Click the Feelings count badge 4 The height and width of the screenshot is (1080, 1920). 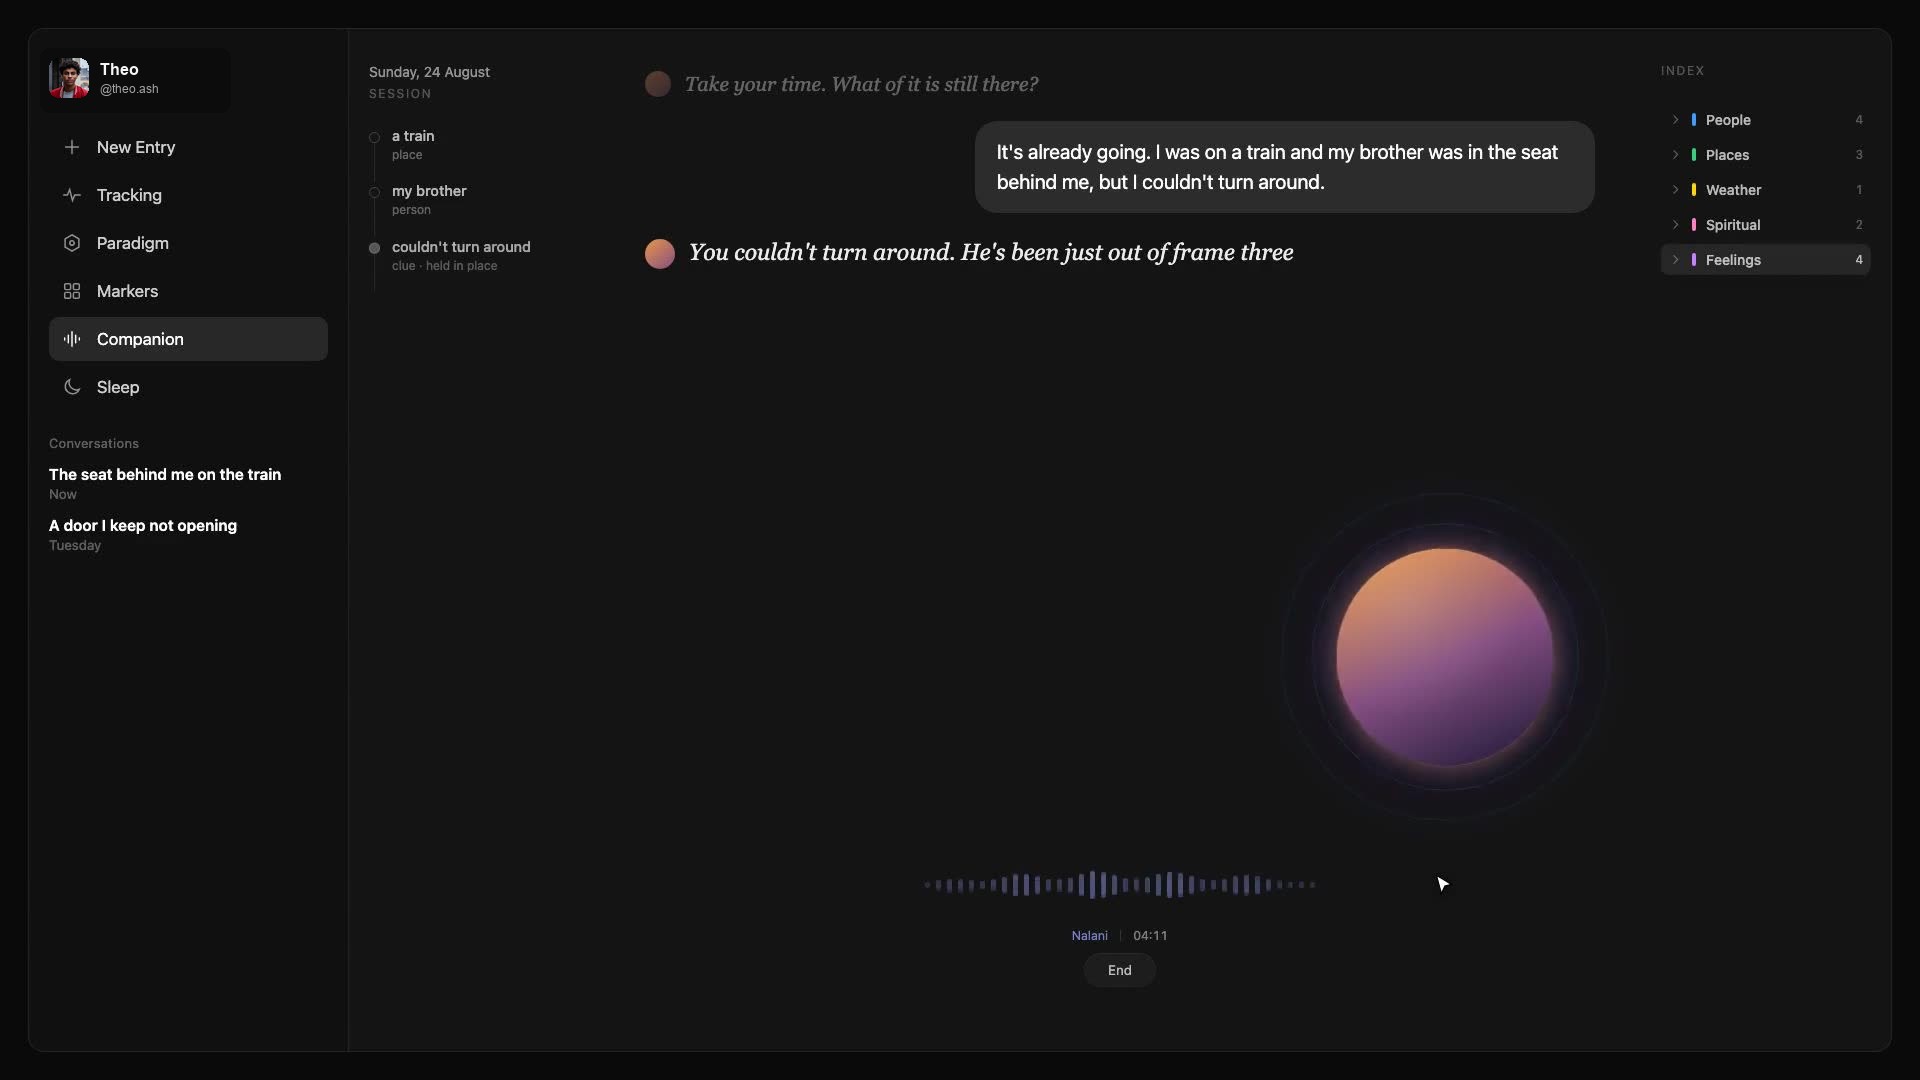(1859, 260)
